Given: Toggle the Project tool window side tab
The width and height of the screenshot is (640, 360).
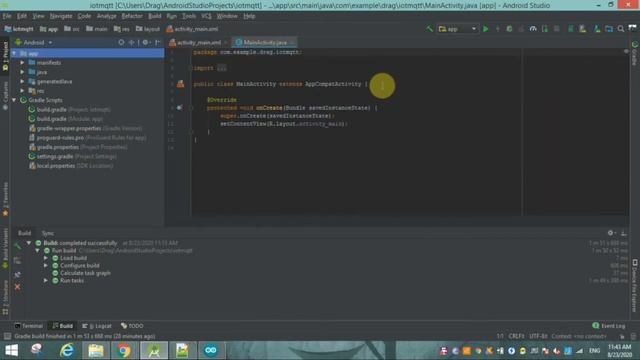Looking at the screenshot, I should (x=5, y=57).
